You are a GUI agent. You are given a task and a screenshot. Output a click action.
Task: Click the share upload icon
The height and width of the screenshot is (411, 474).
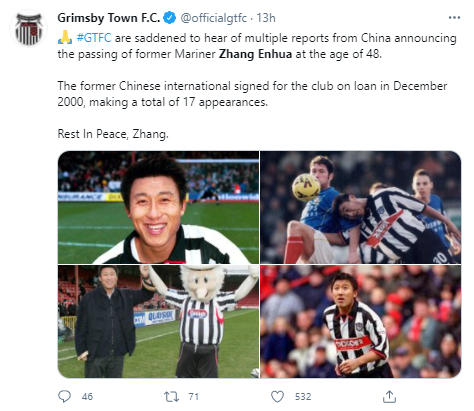389,396
